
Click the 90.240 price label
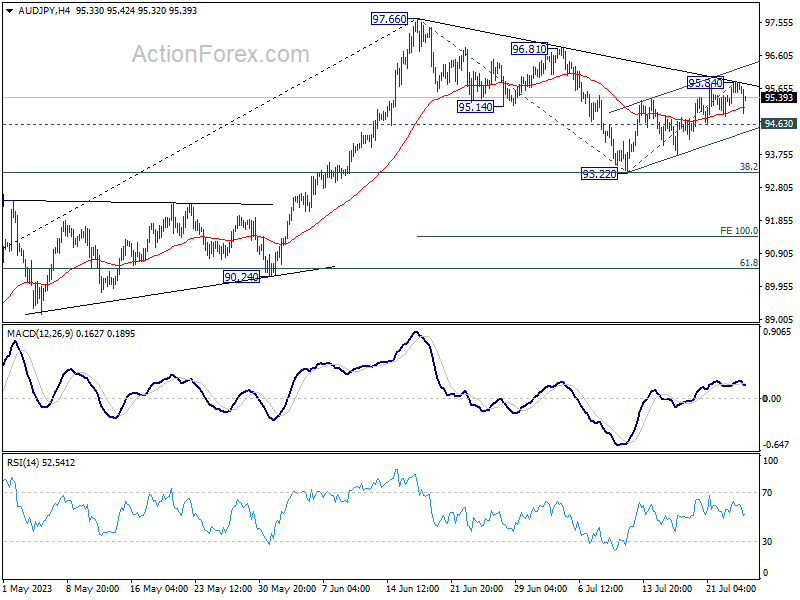pyautogui.click(x=242, y=277)
